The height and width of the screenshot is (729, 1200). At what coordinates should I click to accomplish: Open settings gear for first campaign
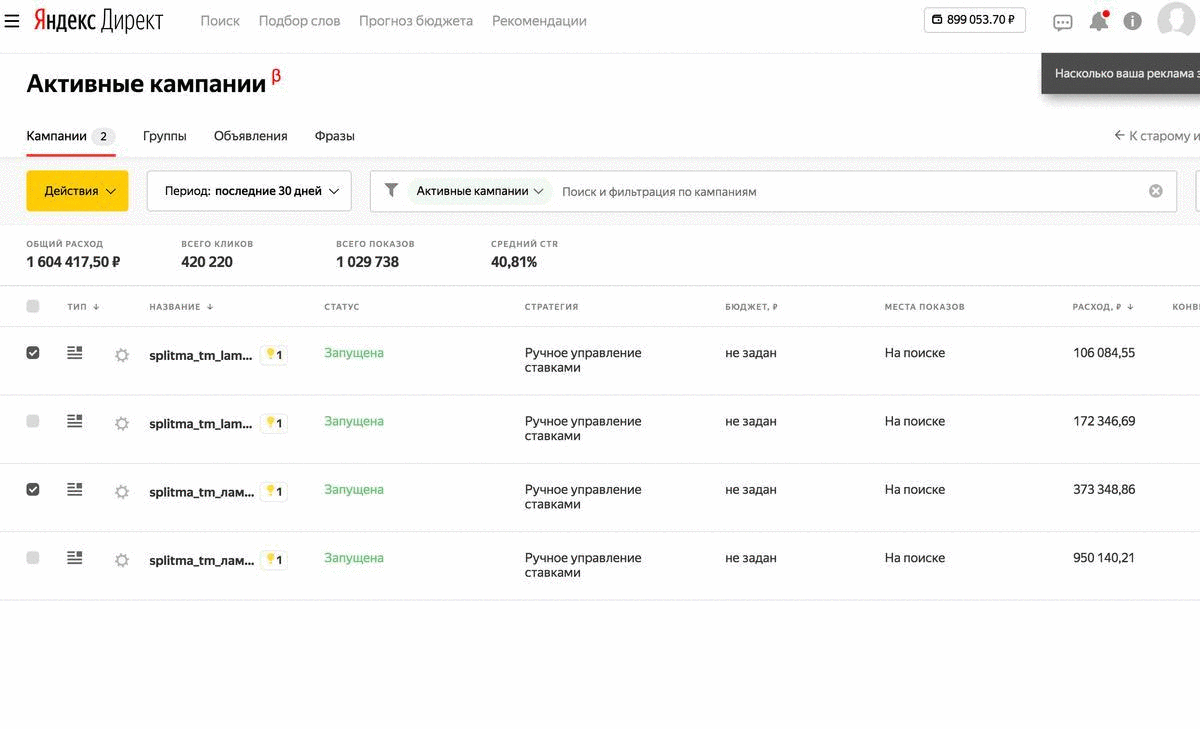point(122,355)
